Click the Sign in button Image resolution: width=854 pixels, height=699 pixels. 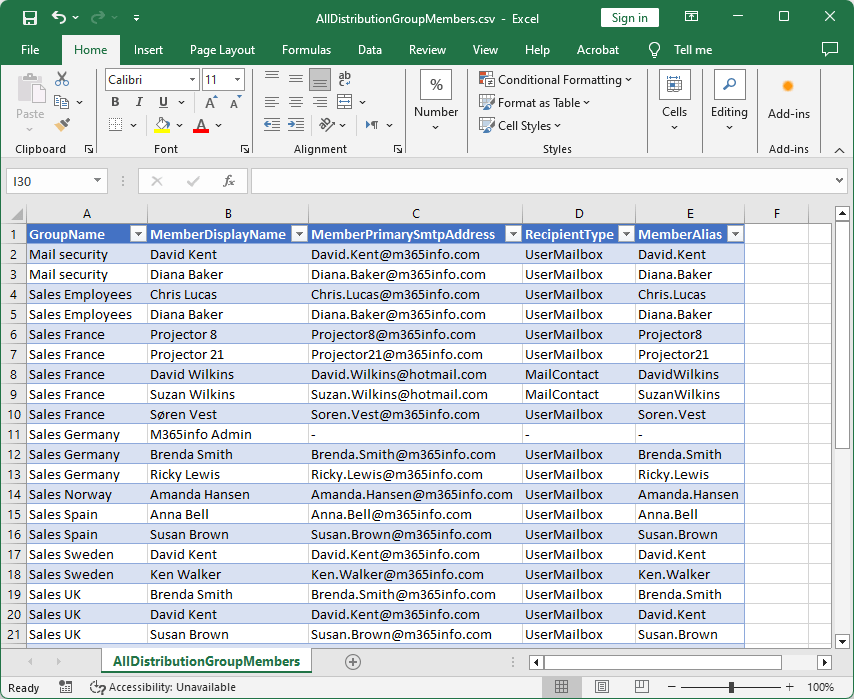(629, 18)
